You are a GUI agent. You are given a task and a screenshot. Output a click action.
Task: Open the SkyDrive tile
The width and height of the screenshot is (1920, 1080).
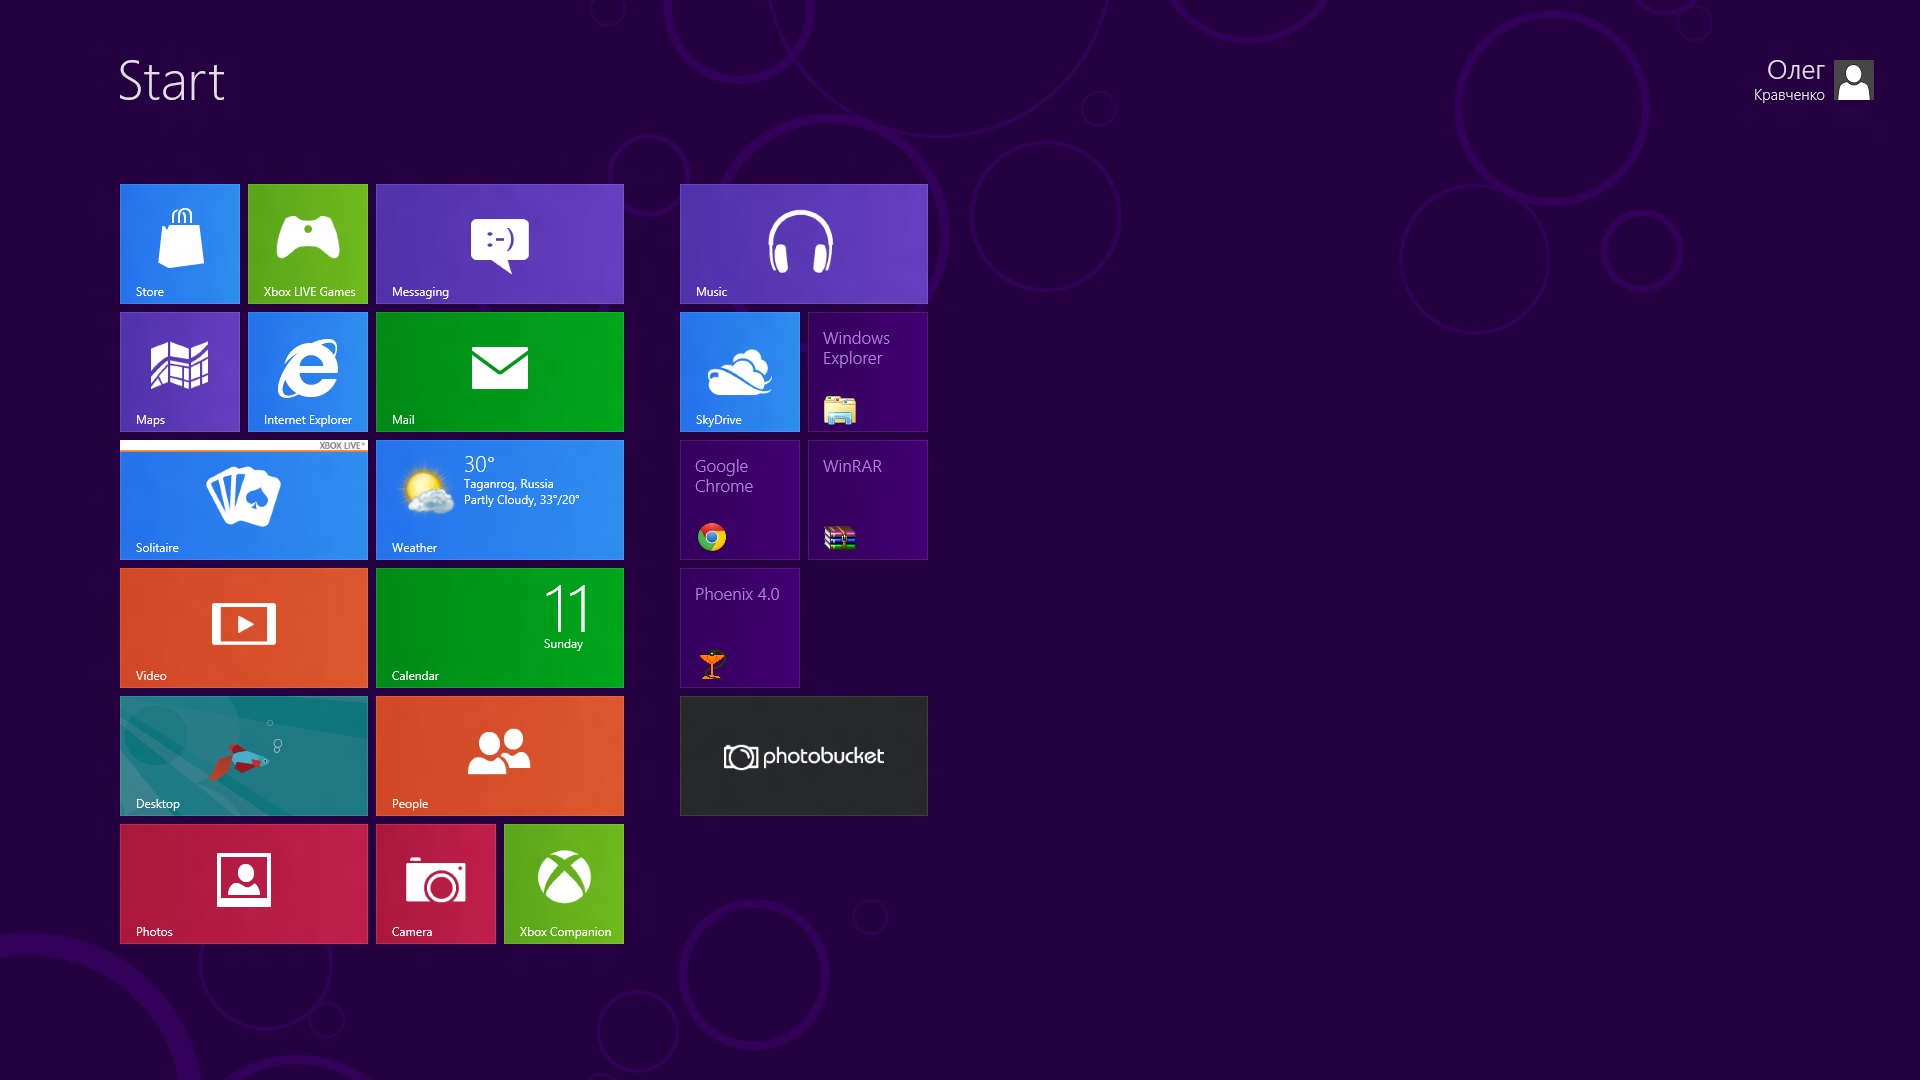tap(740, 372)
